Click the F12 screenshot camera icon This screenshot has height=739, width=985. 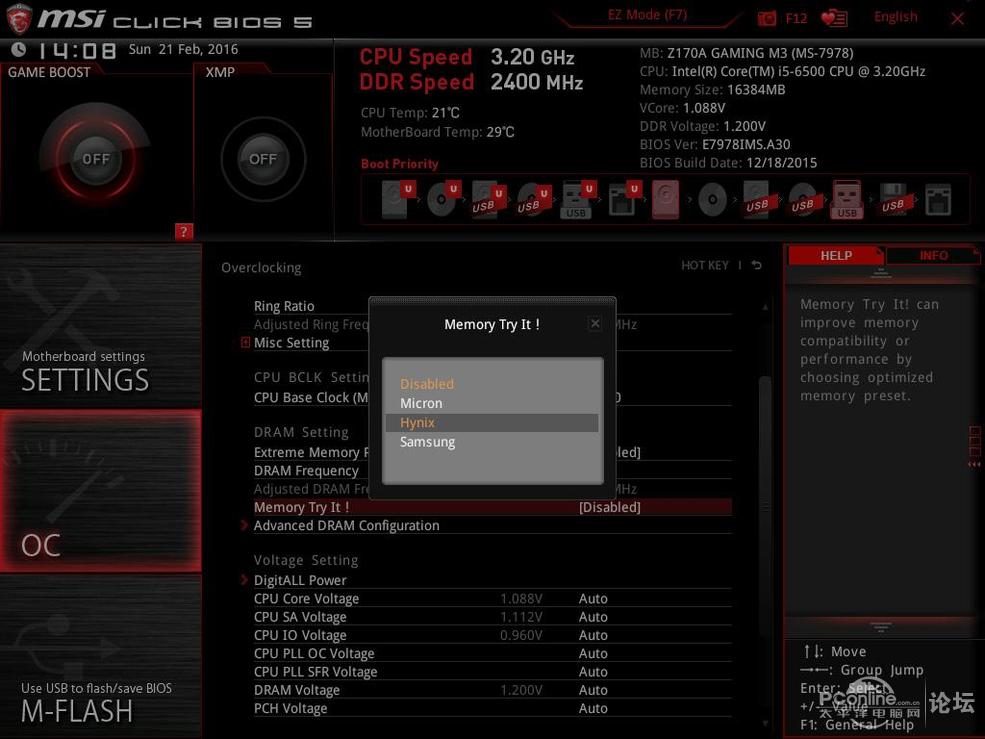[766, 18]
